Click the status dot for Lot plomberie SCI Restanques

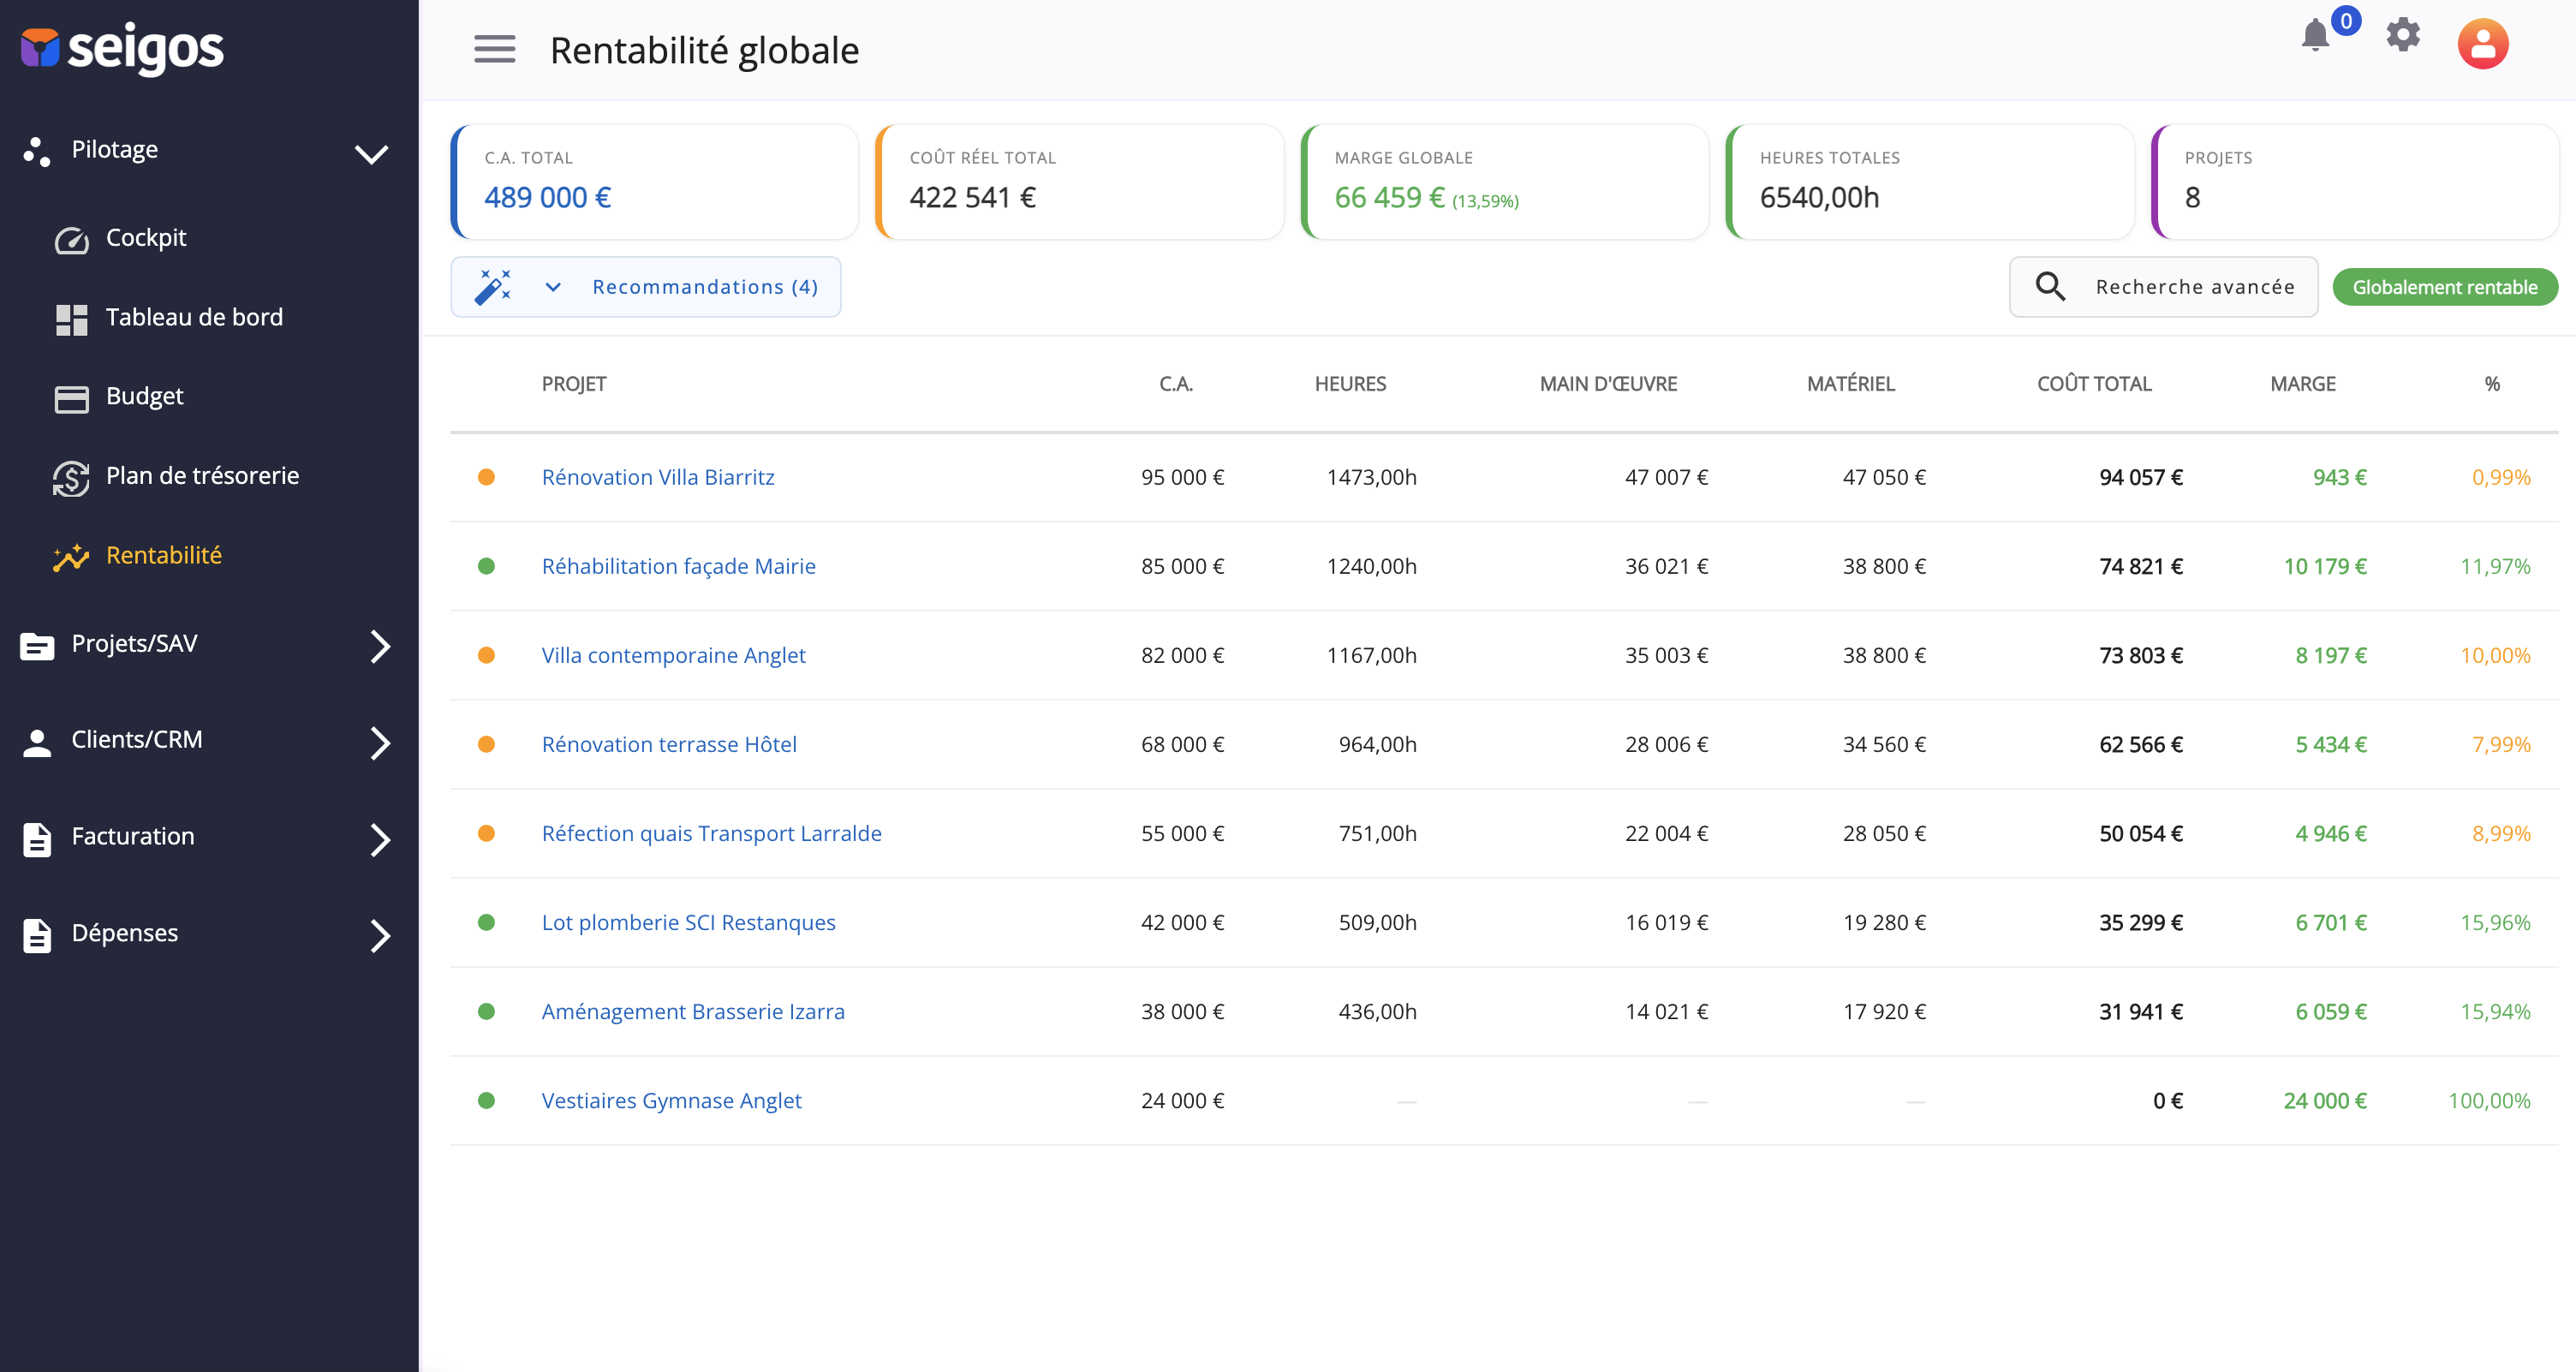coord(486,922)
